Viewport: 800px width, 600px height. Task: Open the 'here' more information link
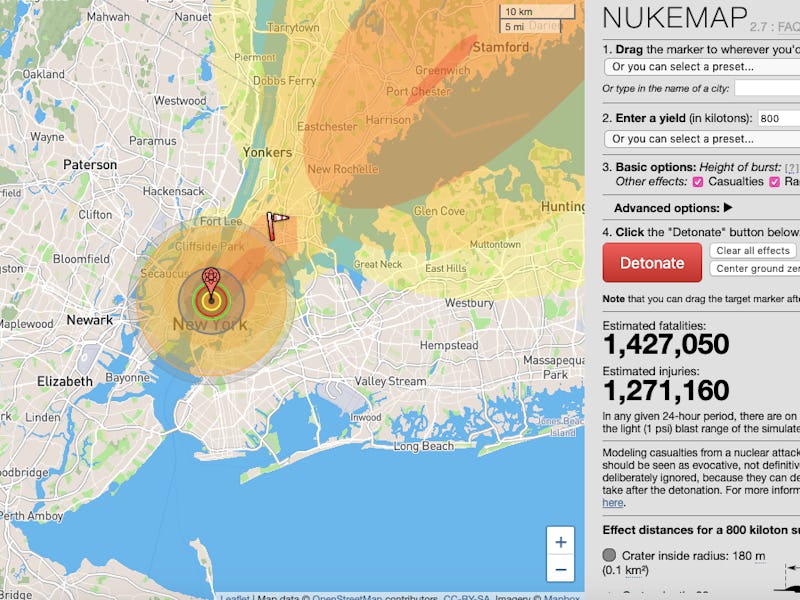[611, 503]
